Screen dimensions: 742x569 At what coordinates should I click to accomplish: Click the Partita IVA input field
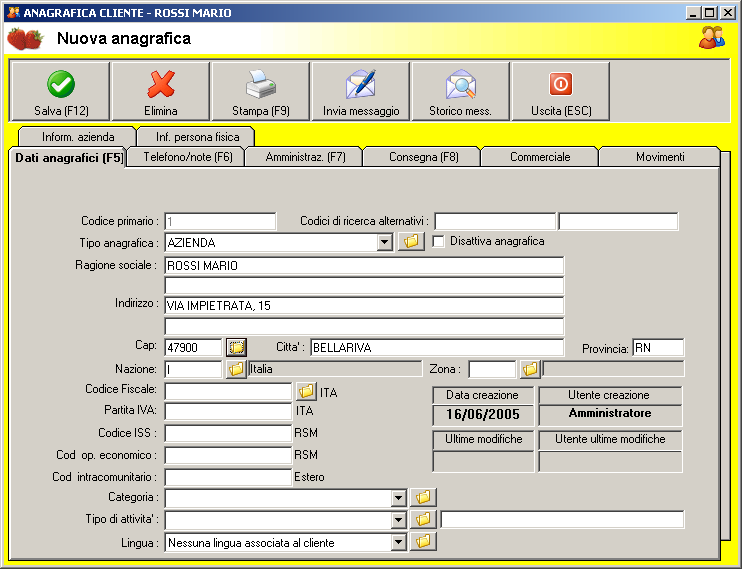228,411
